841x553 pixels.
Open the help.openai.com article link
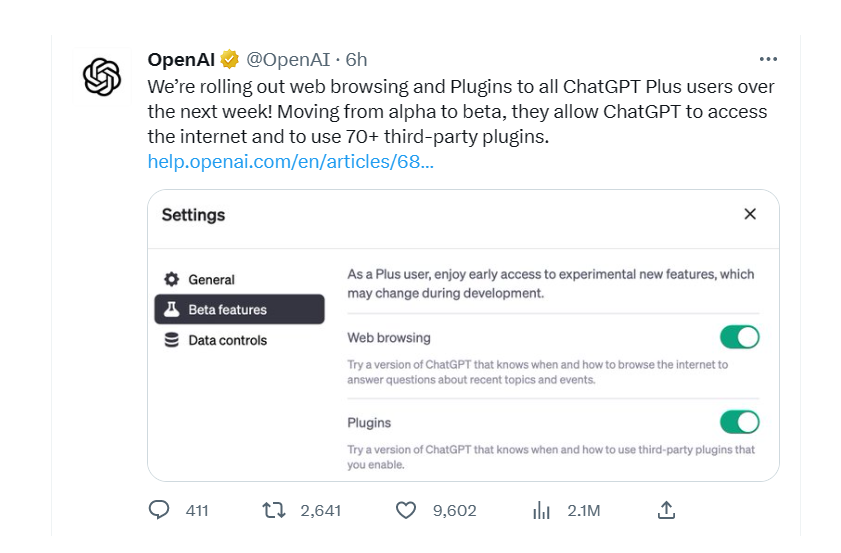(x=290, y=161)
